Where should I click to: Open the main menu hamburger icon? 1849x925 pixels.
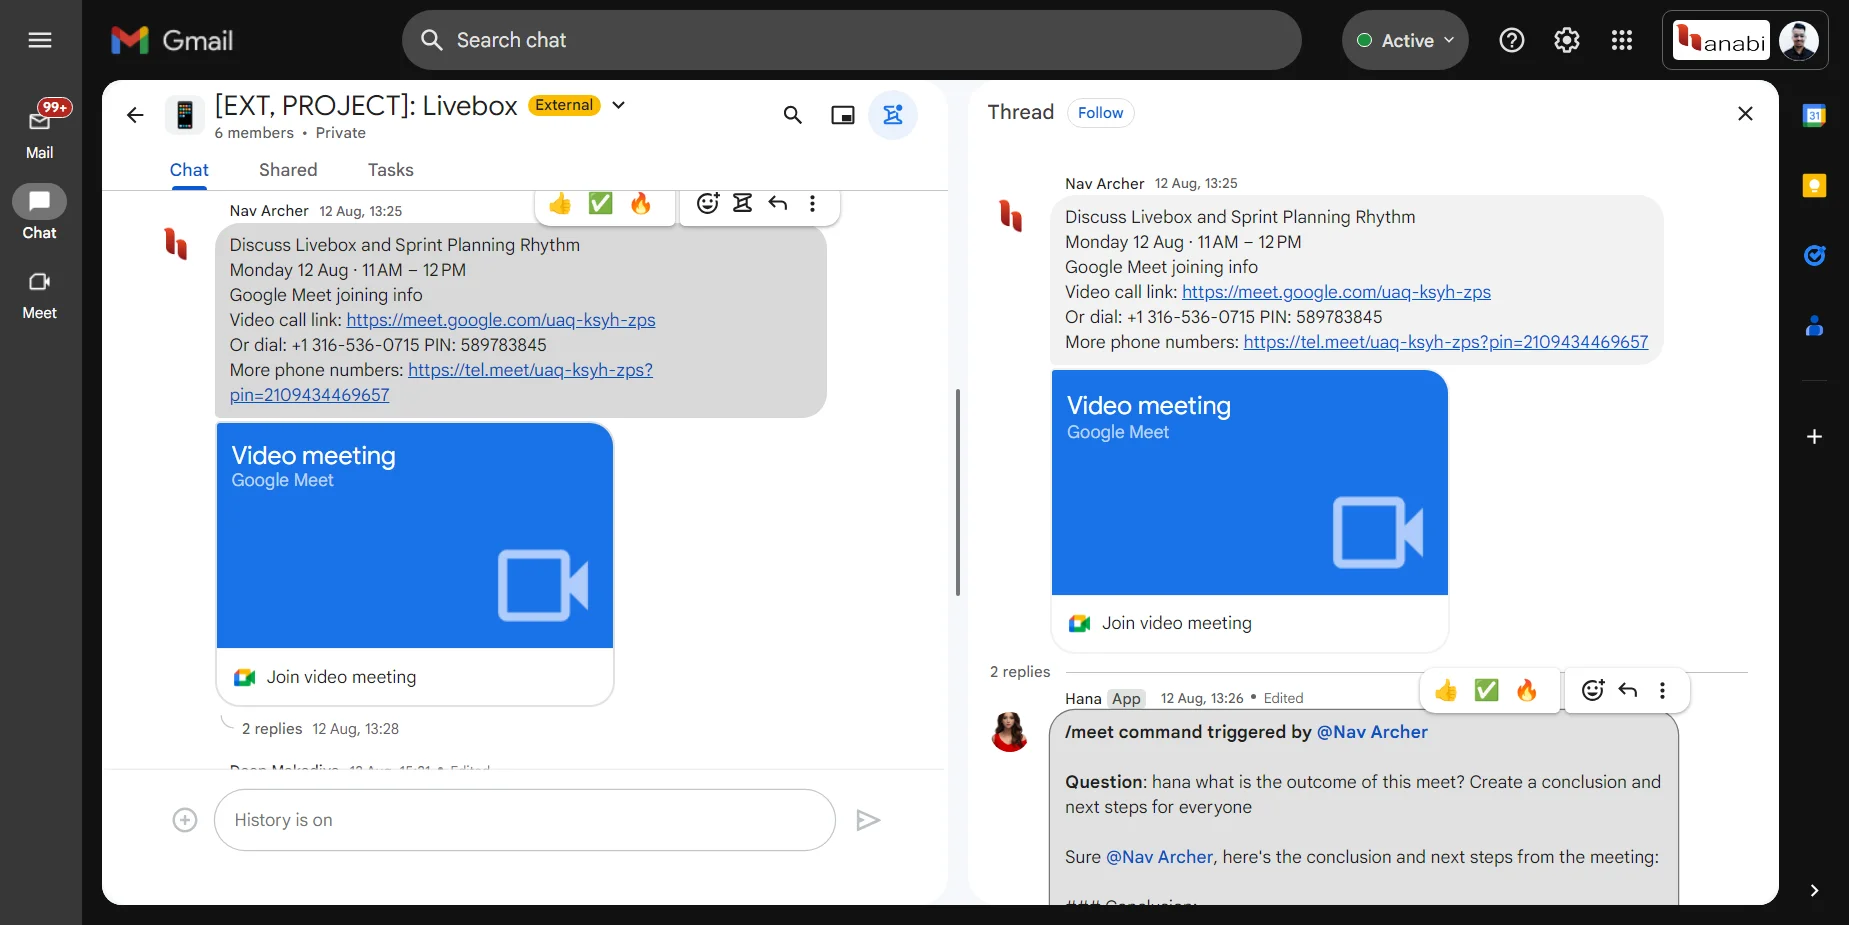click(x=40, y=40)
